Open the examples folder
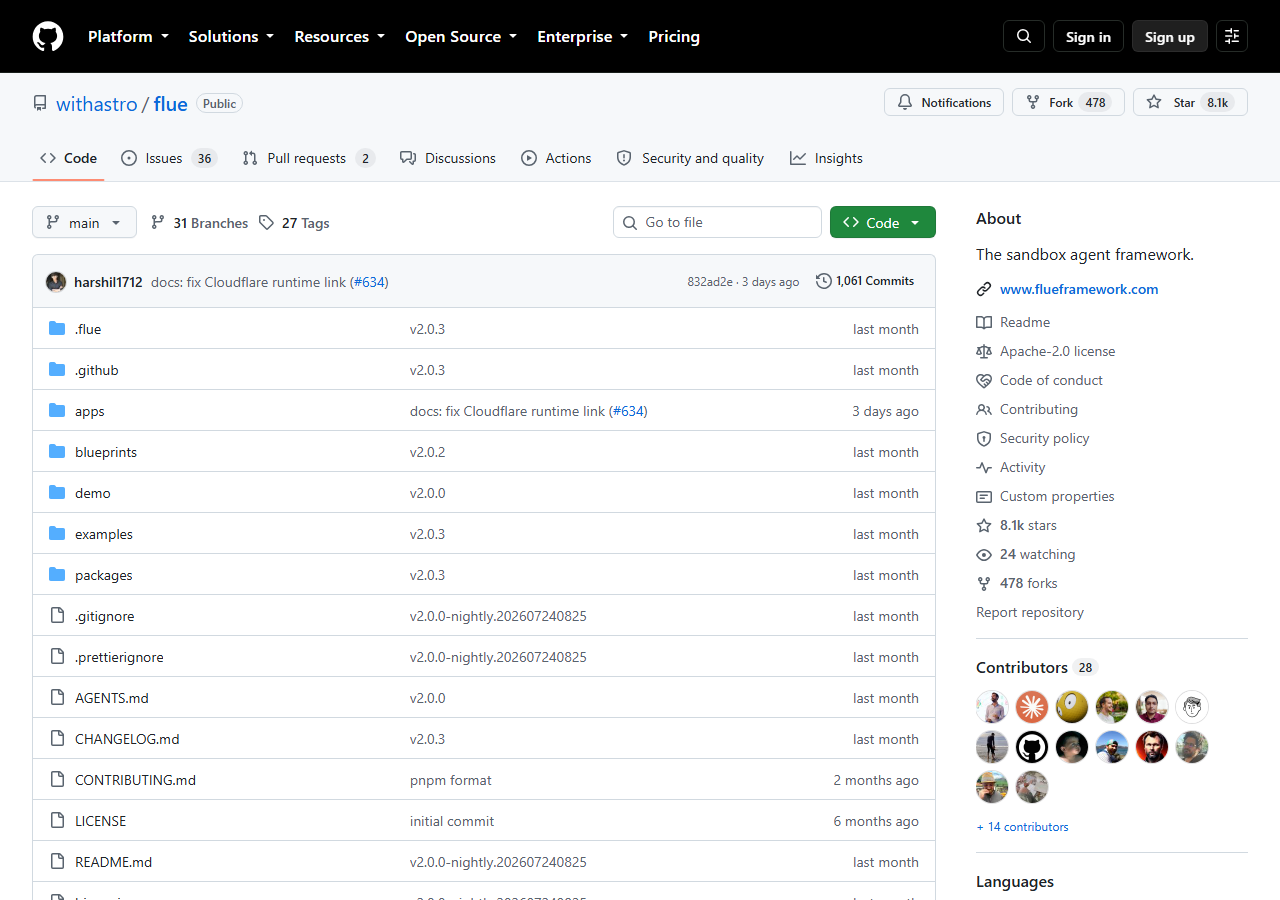1280x900 pixels. 104,534
